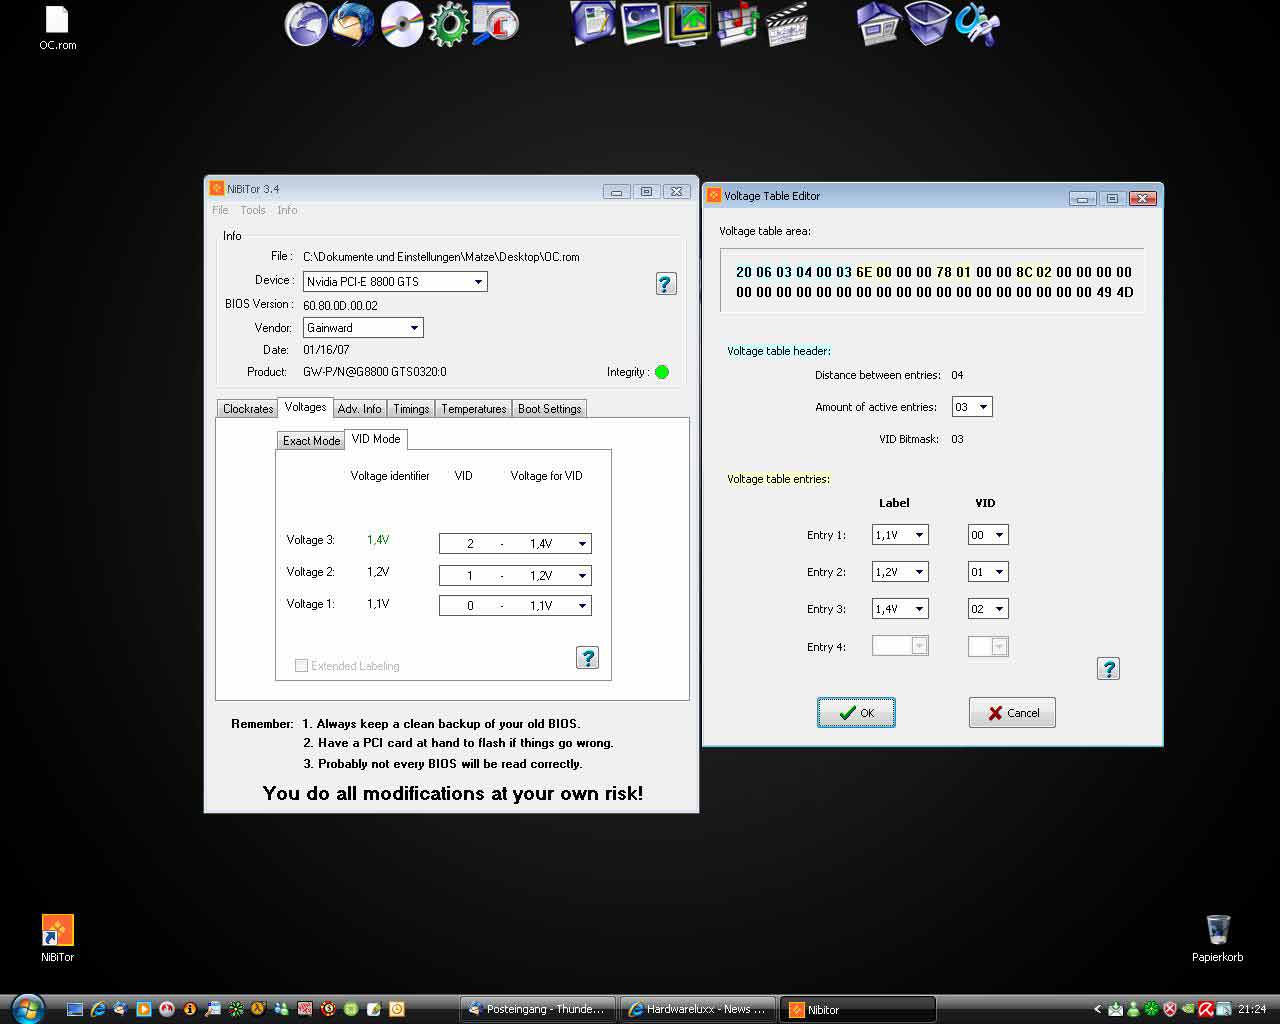Open the Device dropdown Nvidia PCI-E 8800 GTS
The image size is (1280, 1024).
click(395, 282)
